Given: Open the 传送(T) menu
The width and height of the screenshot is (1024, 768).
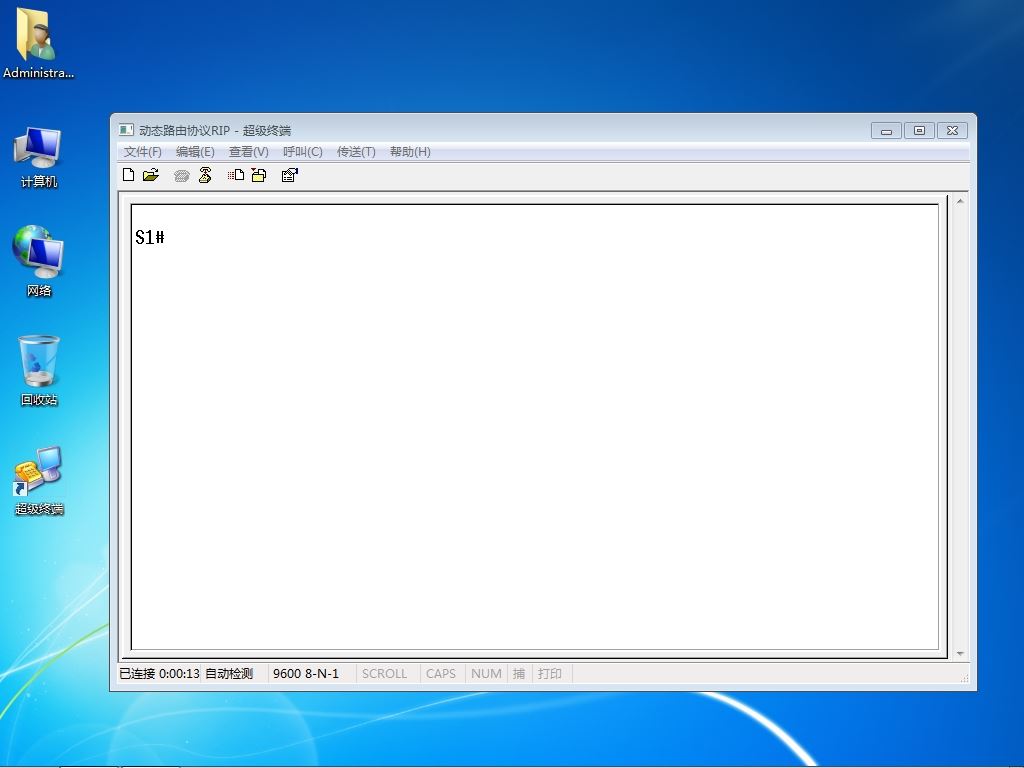Looking at the screenshot, I should pos(356,152).
